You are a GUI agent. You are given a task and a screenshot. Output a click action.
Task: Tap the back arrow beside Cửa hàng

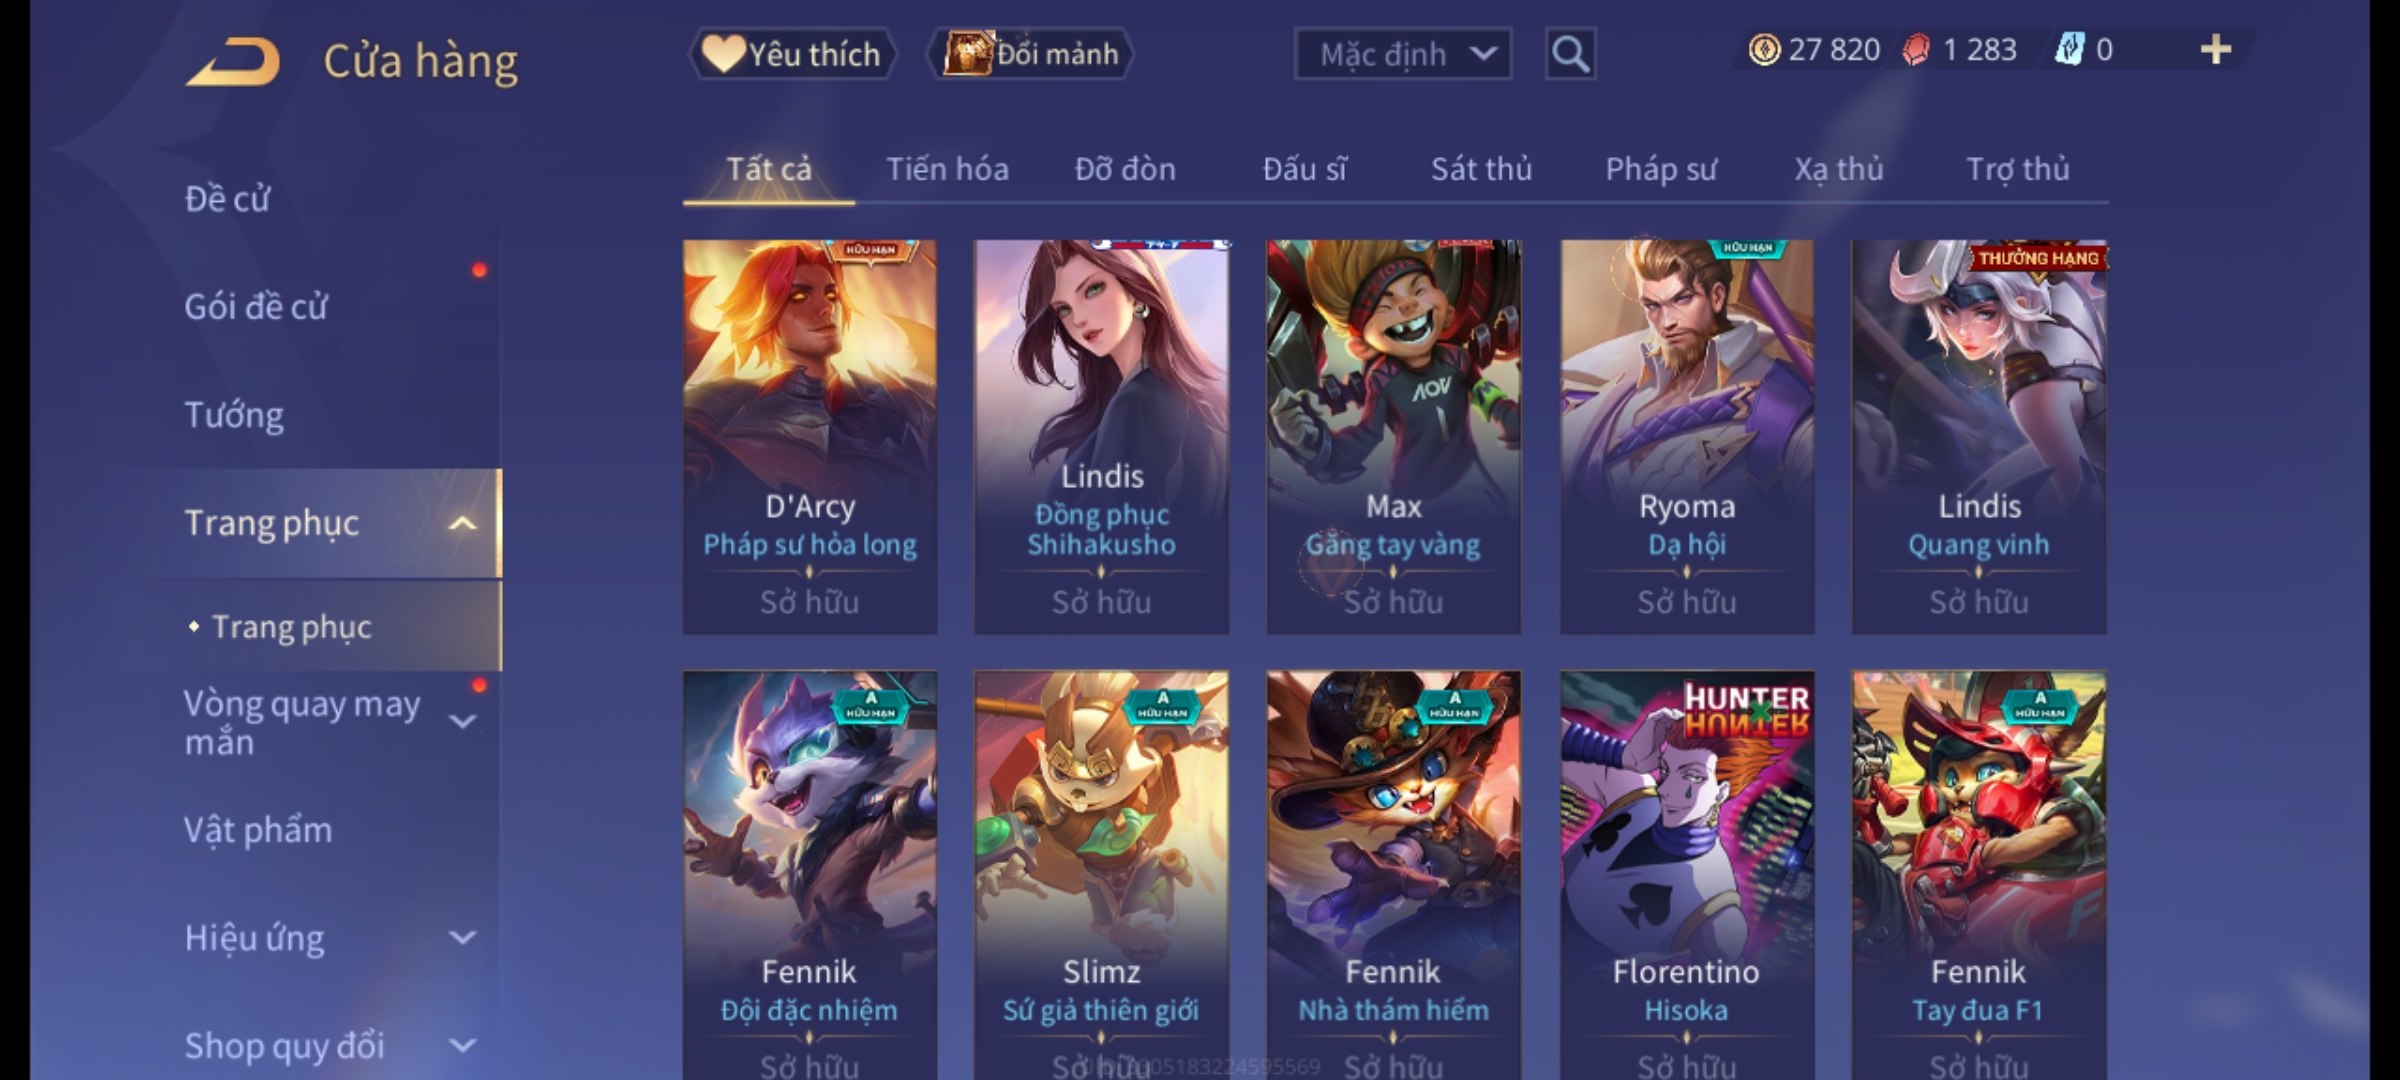click(x=233, y=61)
